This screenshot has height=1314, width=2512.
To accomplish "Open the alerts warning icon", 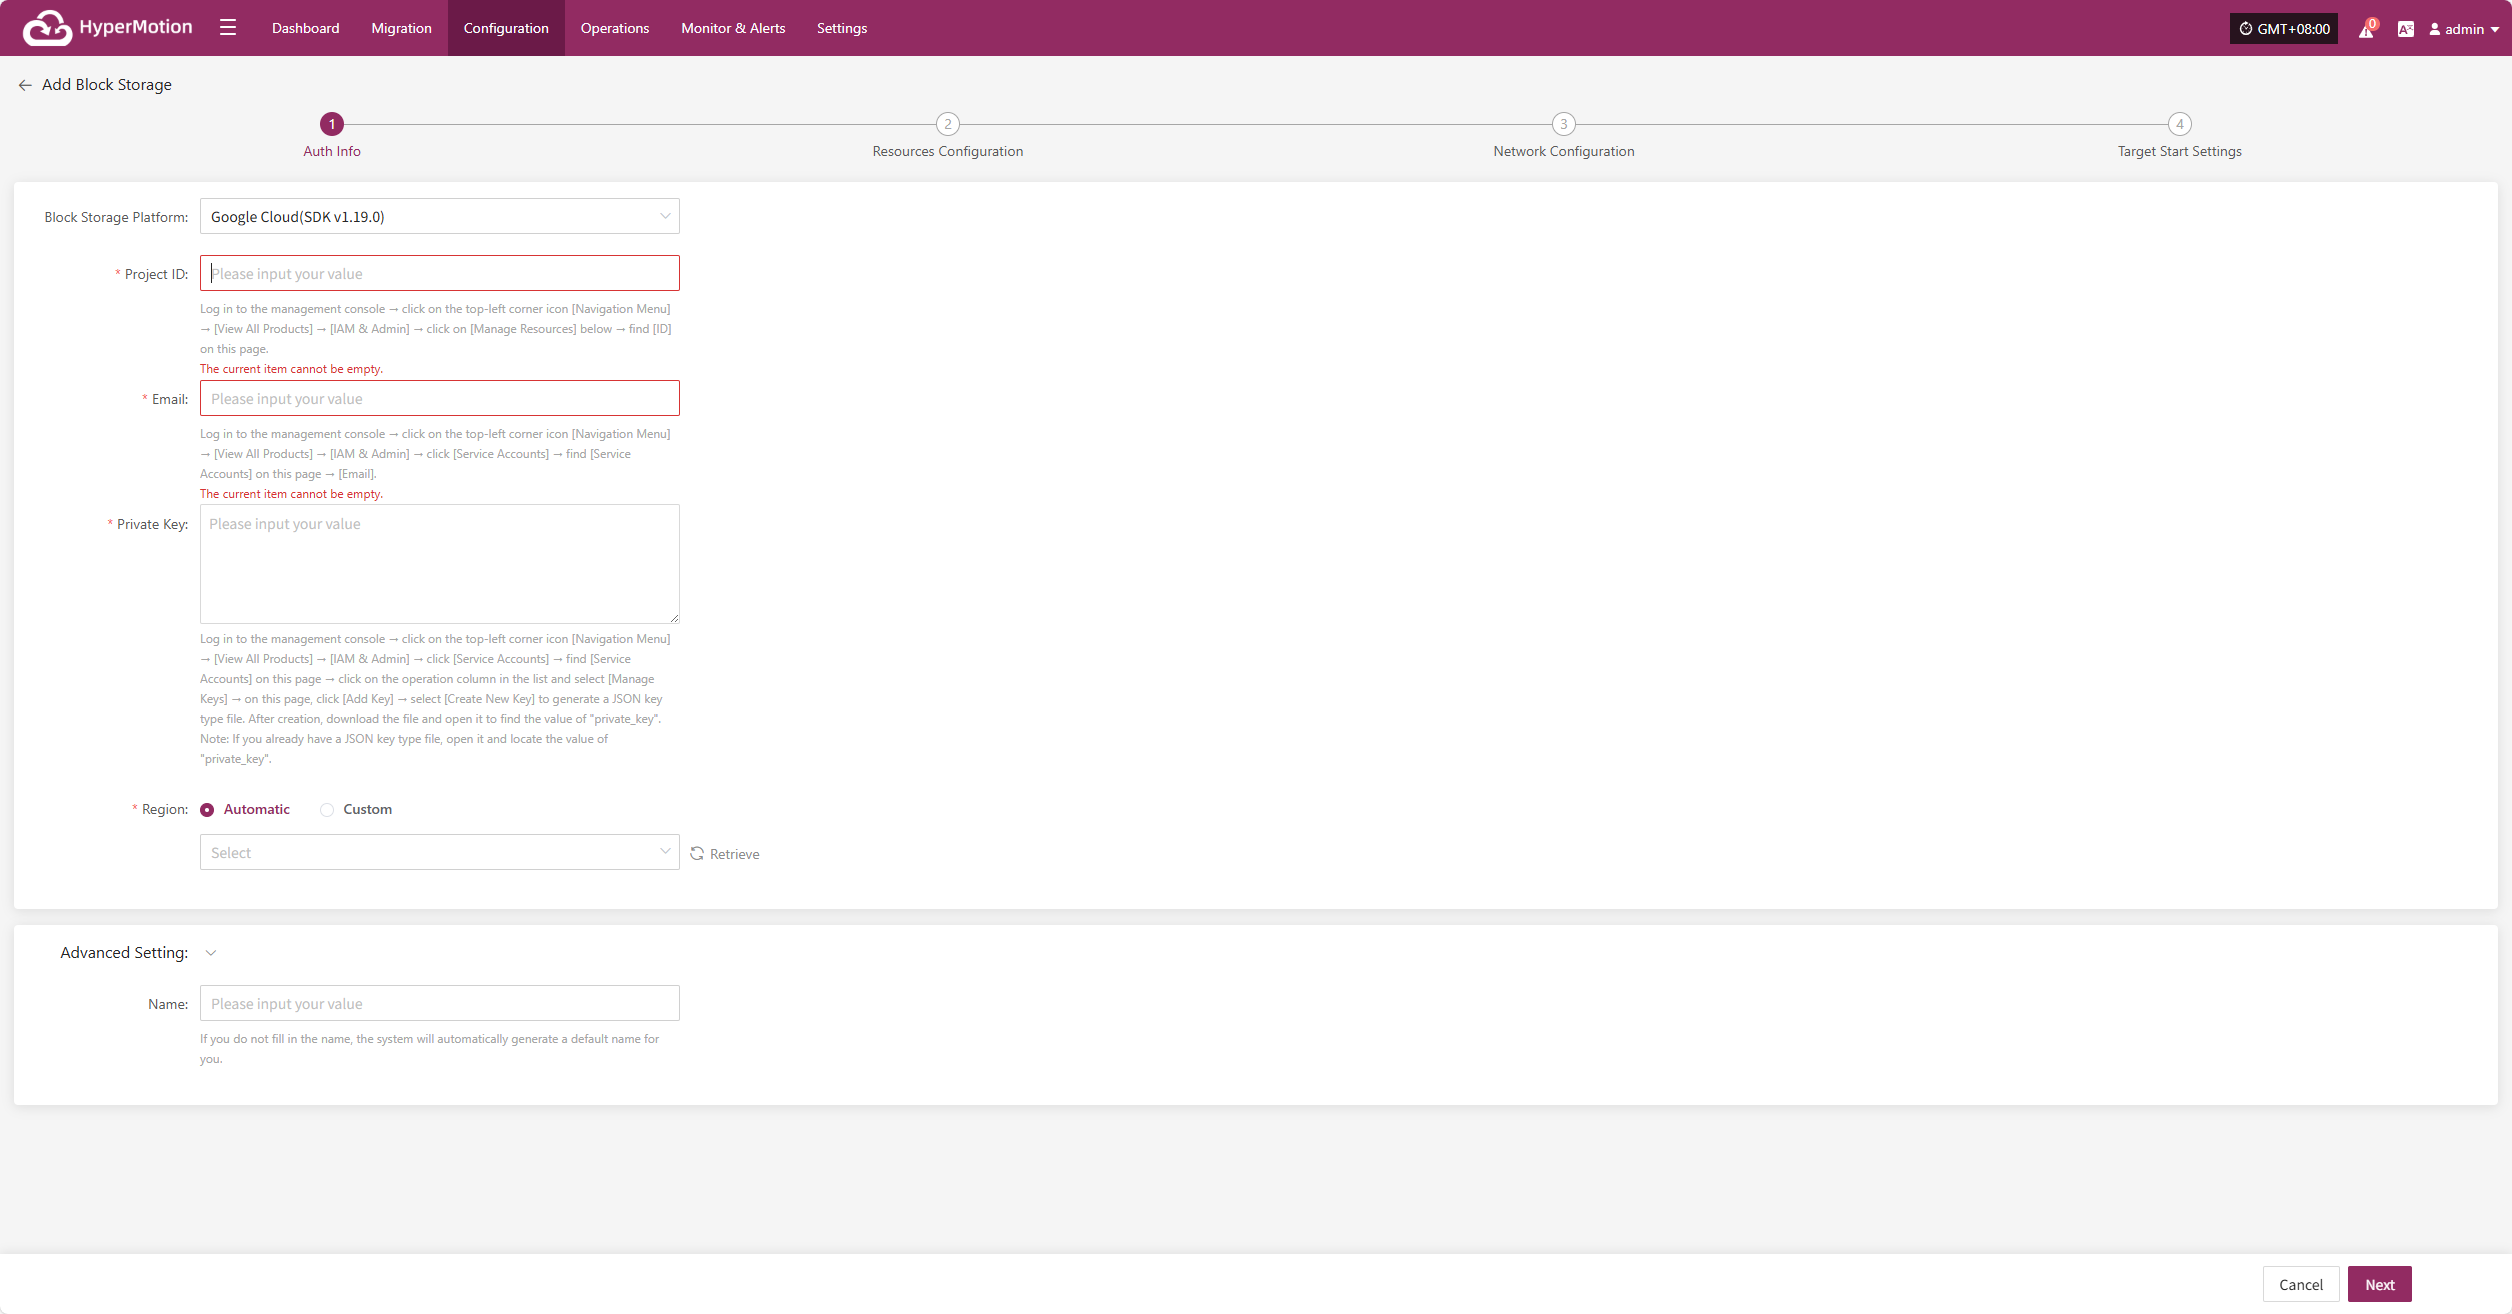I will pos(2366,29).
